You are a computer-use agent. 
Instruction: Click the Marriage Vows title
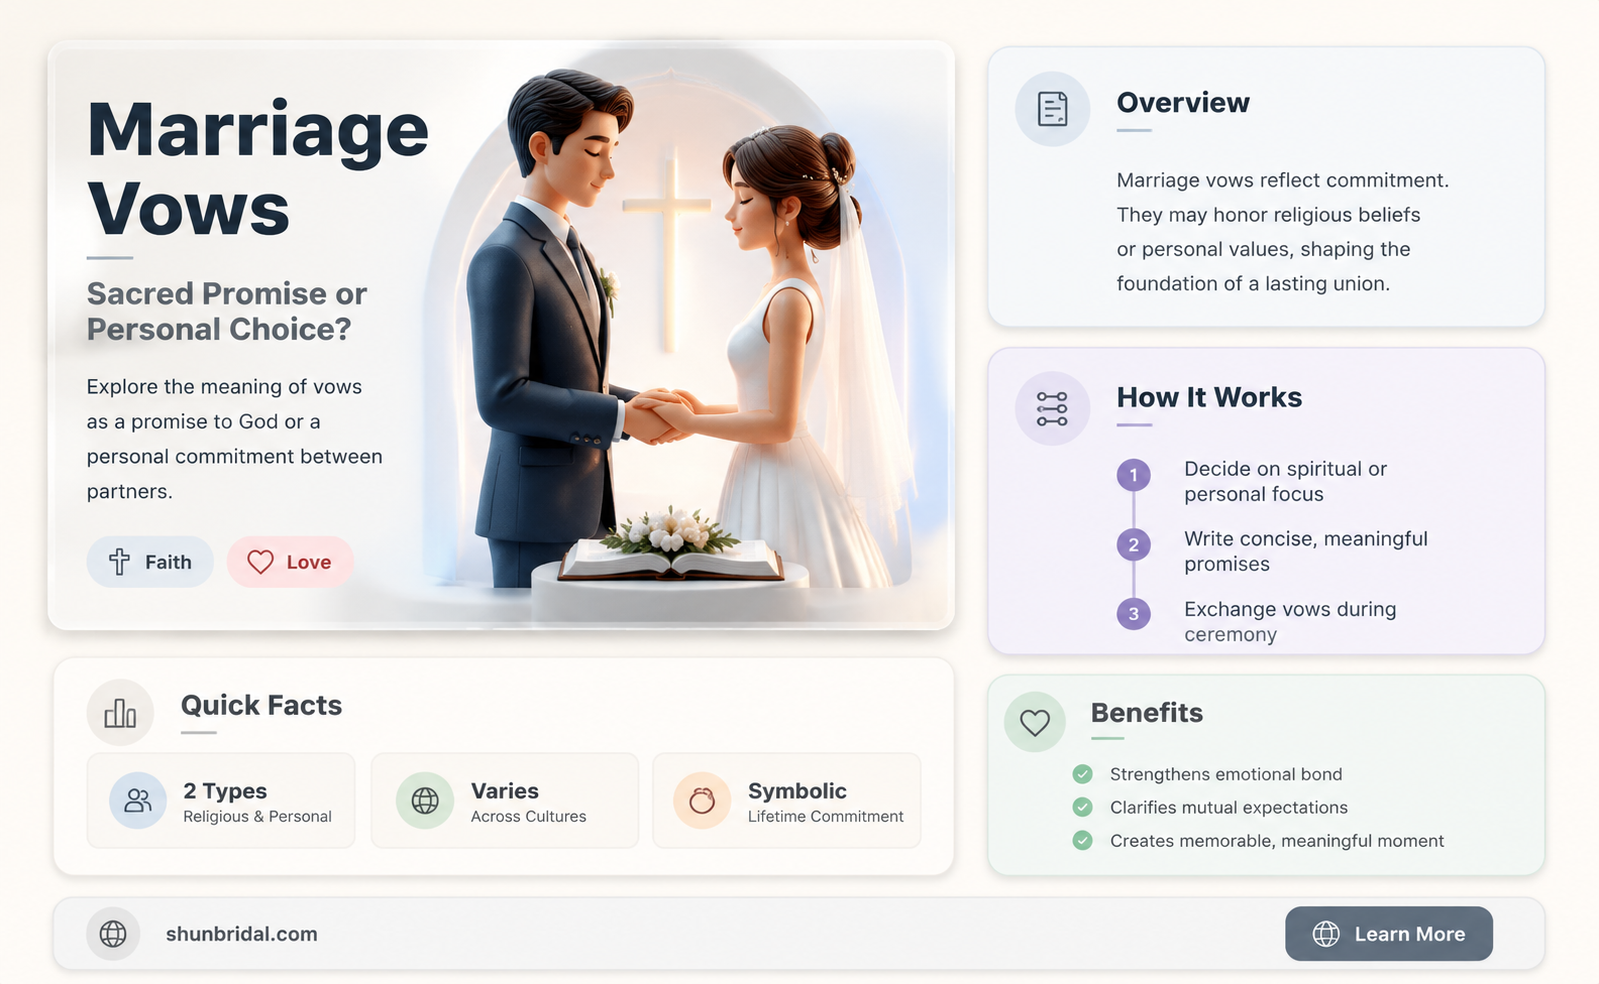click(x=257, y=168)
